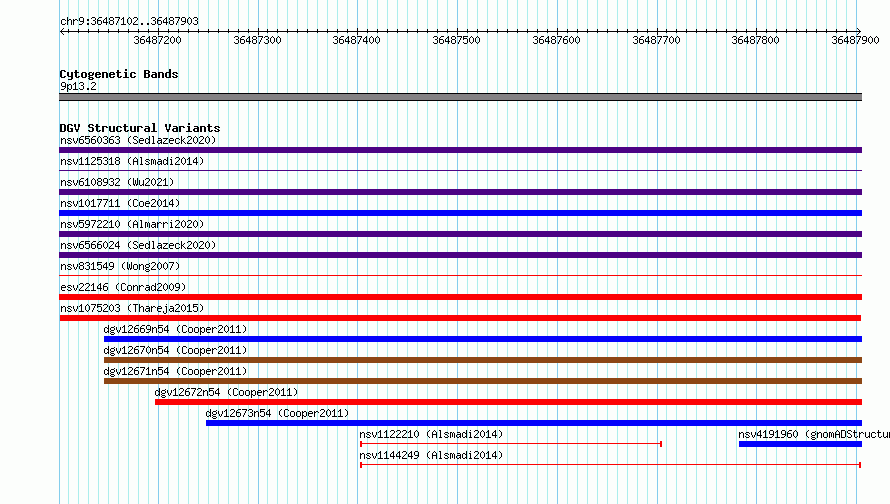Select the gray 9p13.2 cytogenetic band bar

click(460, 97)
